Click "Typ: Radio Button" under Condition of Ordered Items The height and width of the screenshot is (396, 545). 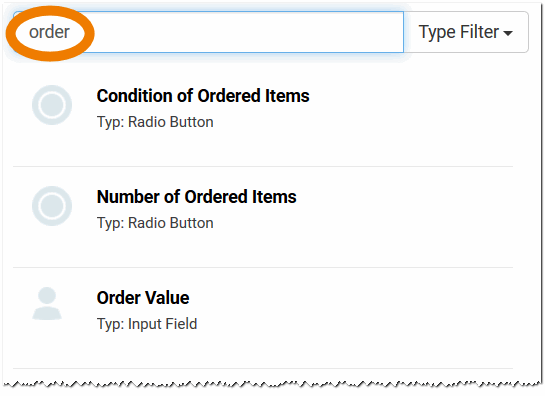click(155, 122)
